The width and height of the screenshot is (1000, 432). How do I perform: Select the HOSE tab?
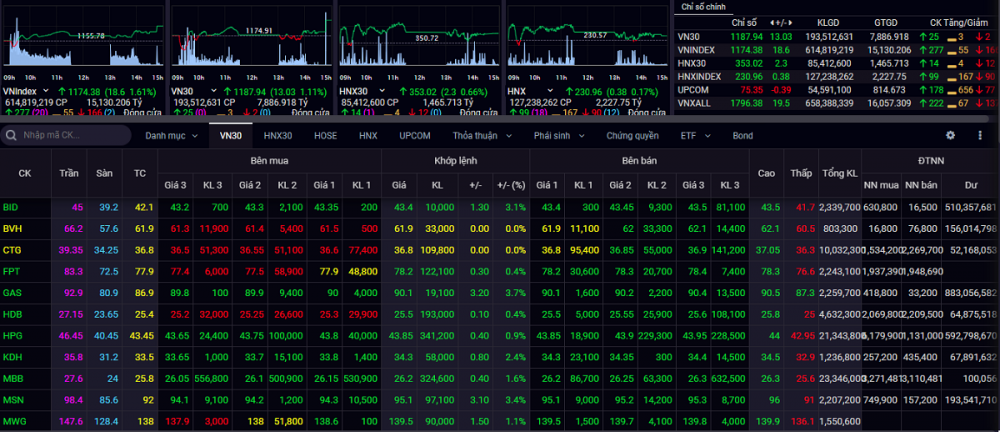[x=325, y=135]
